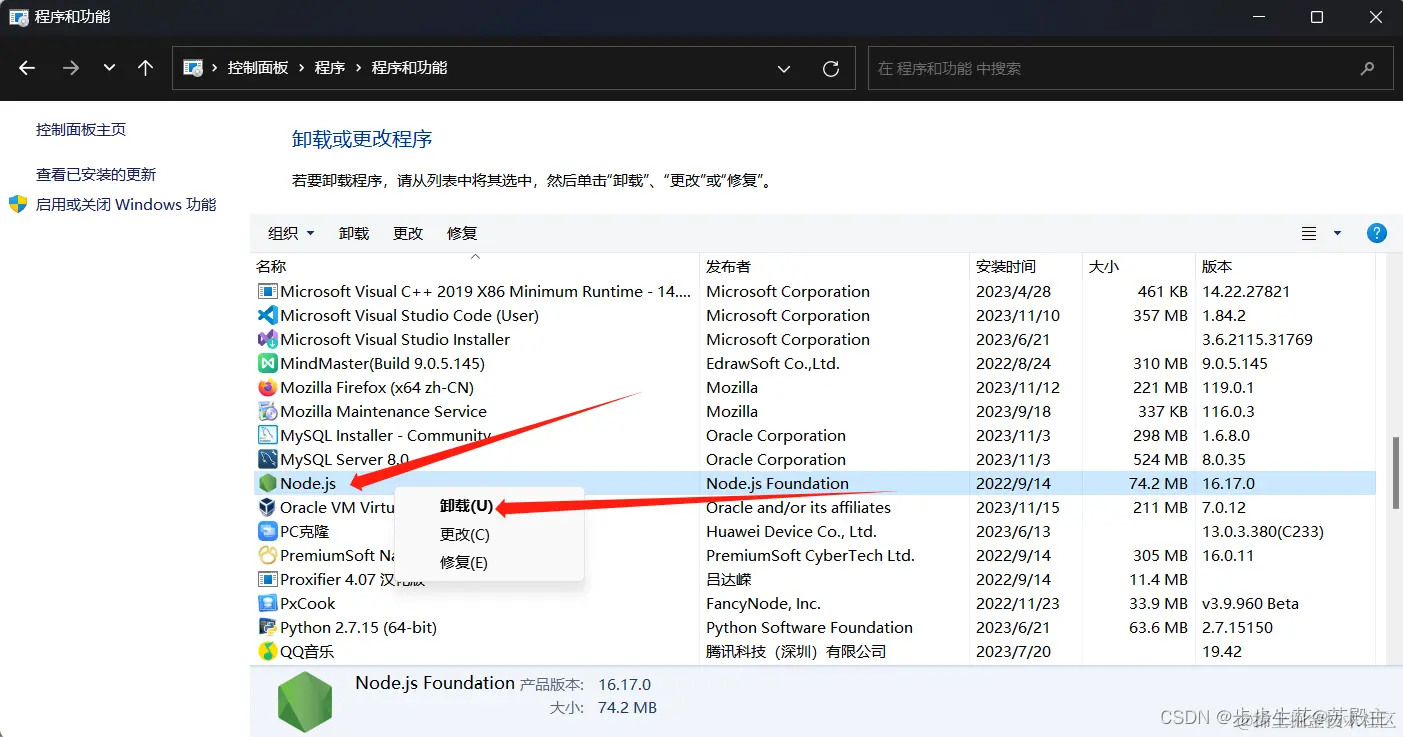Open the help question mark icon
1403x737 pixels.
(x=1377, y=233)
